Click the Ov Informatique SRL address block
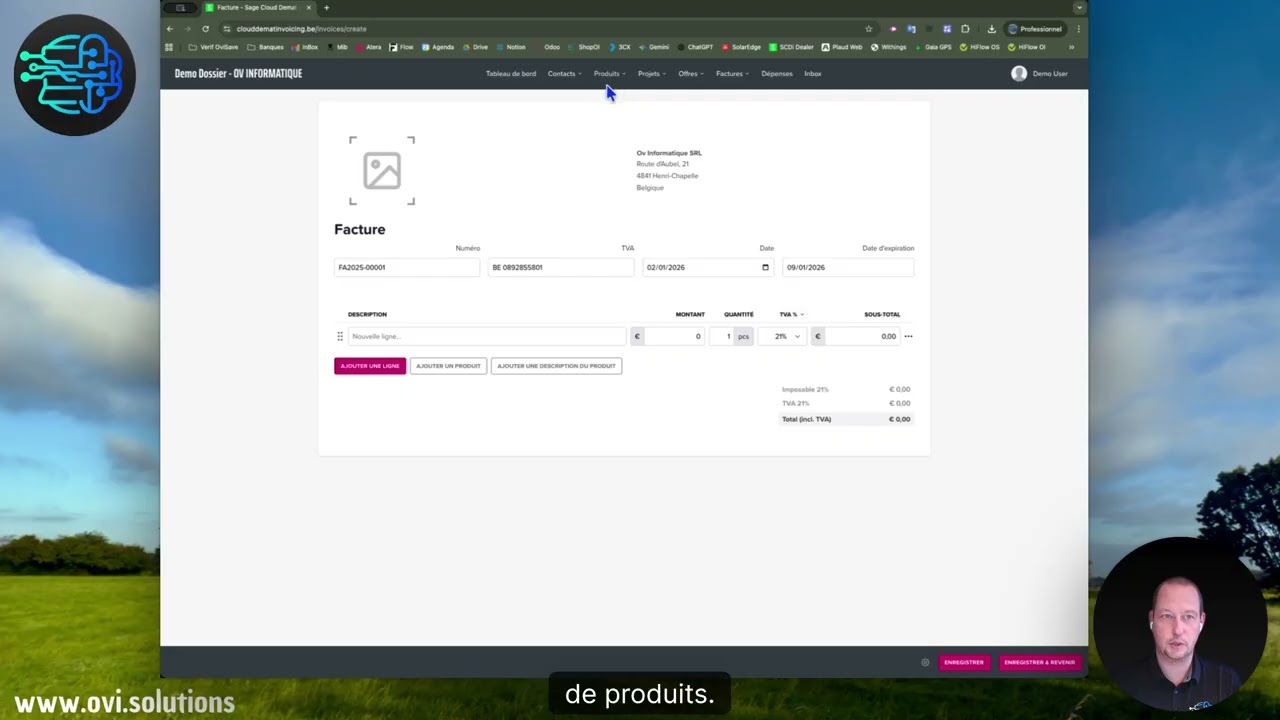 (669, 170)
